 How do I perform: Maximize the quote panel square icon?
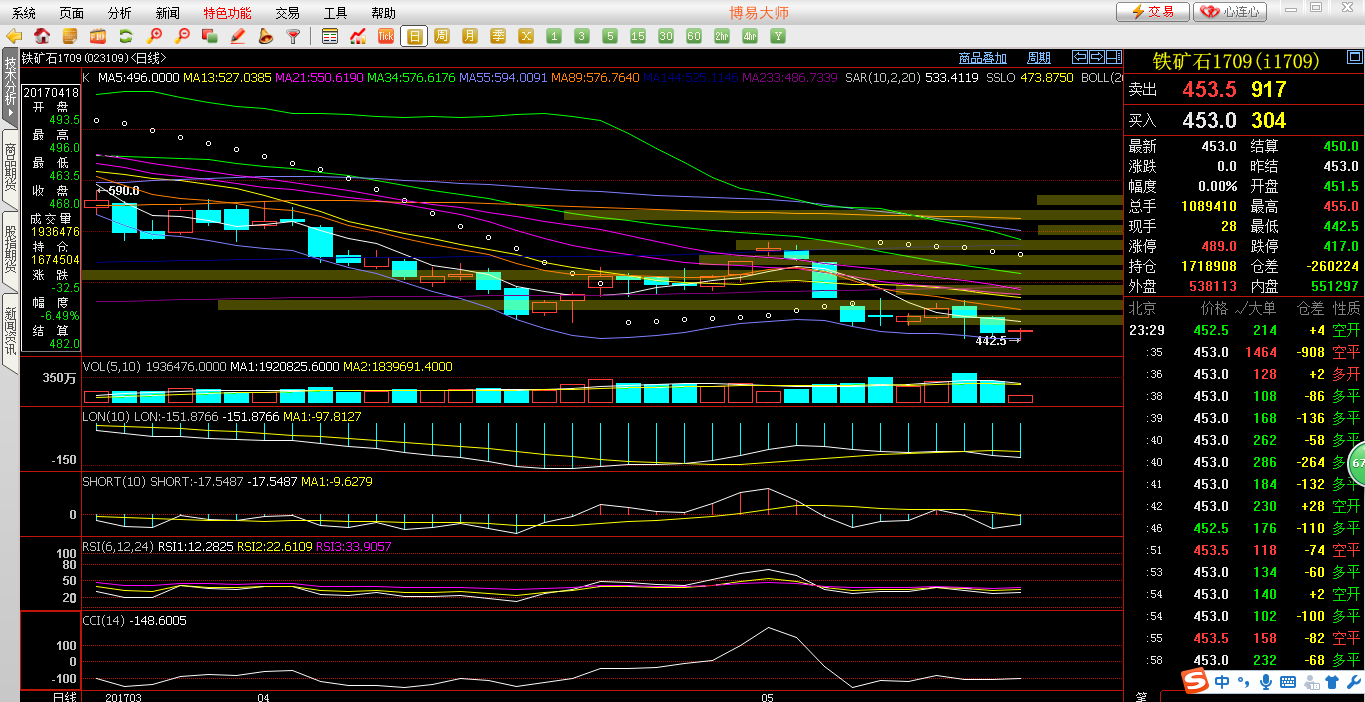coord(1353,58)
